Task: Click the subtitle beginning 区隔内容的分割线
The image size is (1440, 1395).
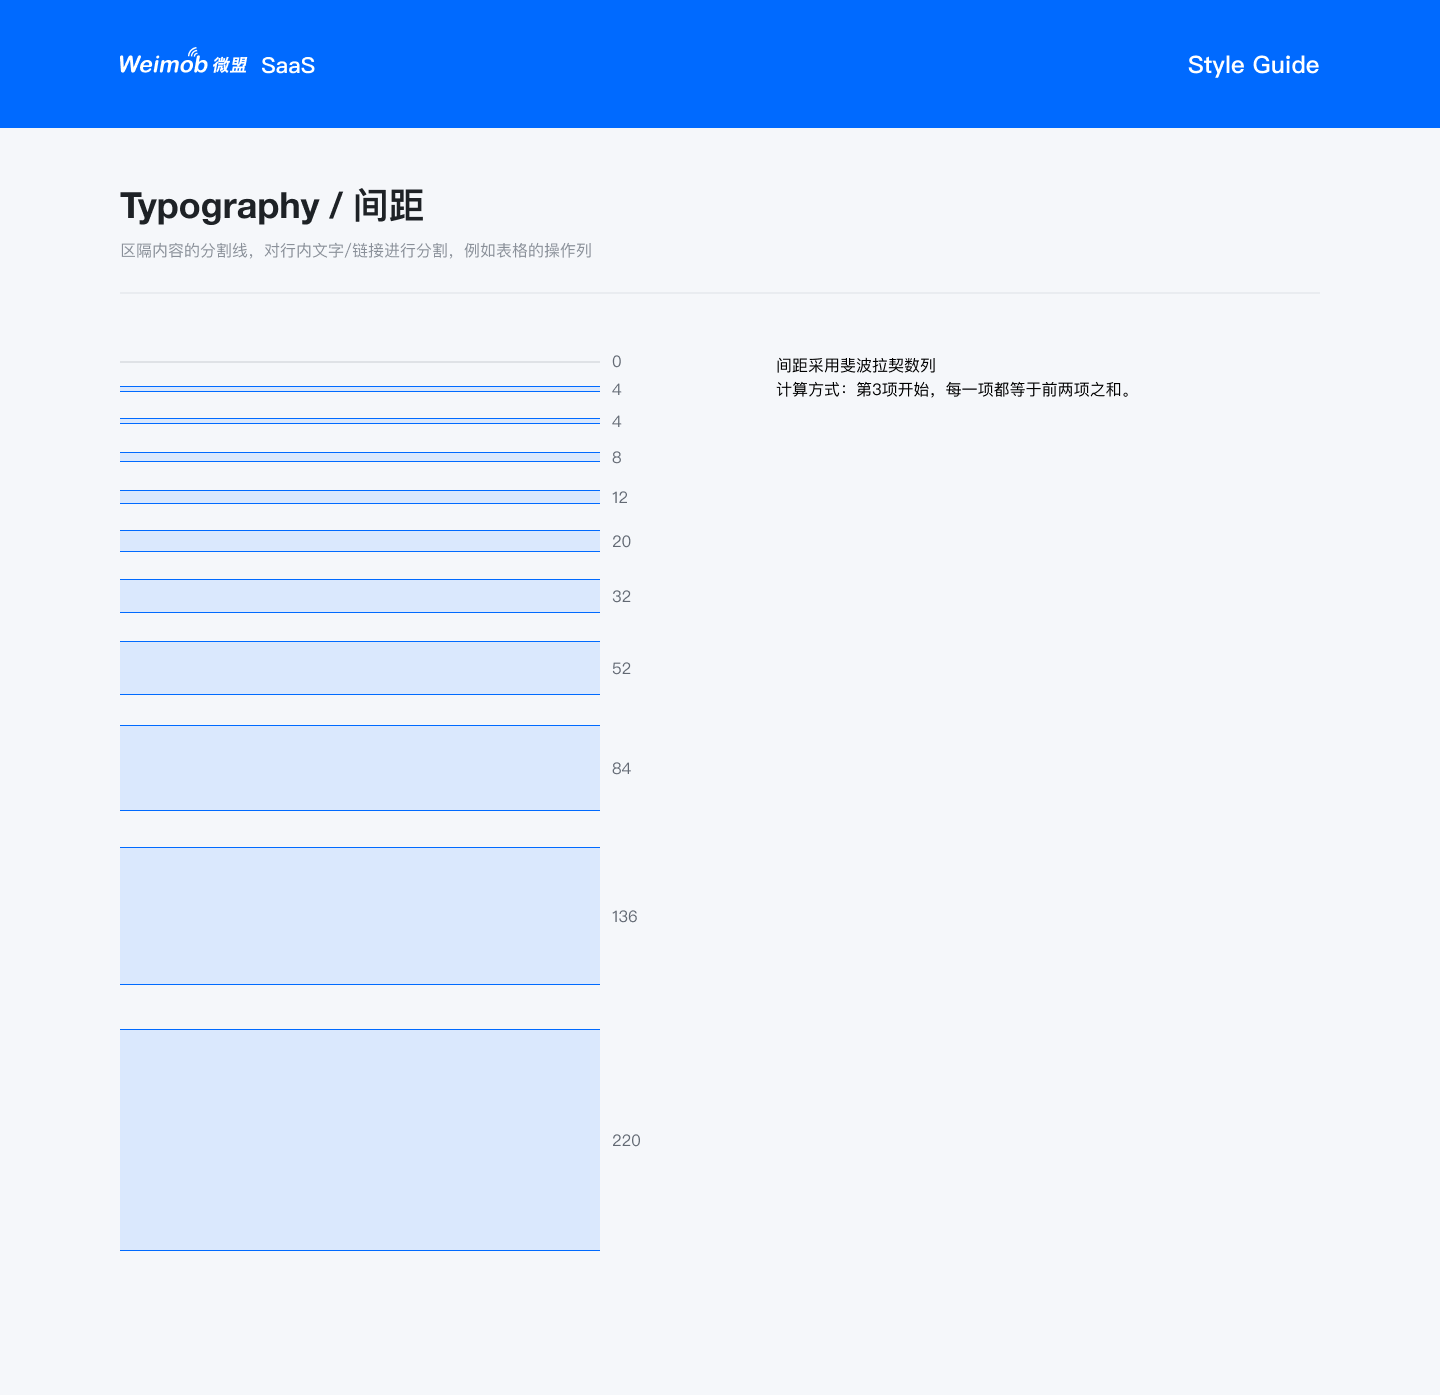Action: pos(356,250)
